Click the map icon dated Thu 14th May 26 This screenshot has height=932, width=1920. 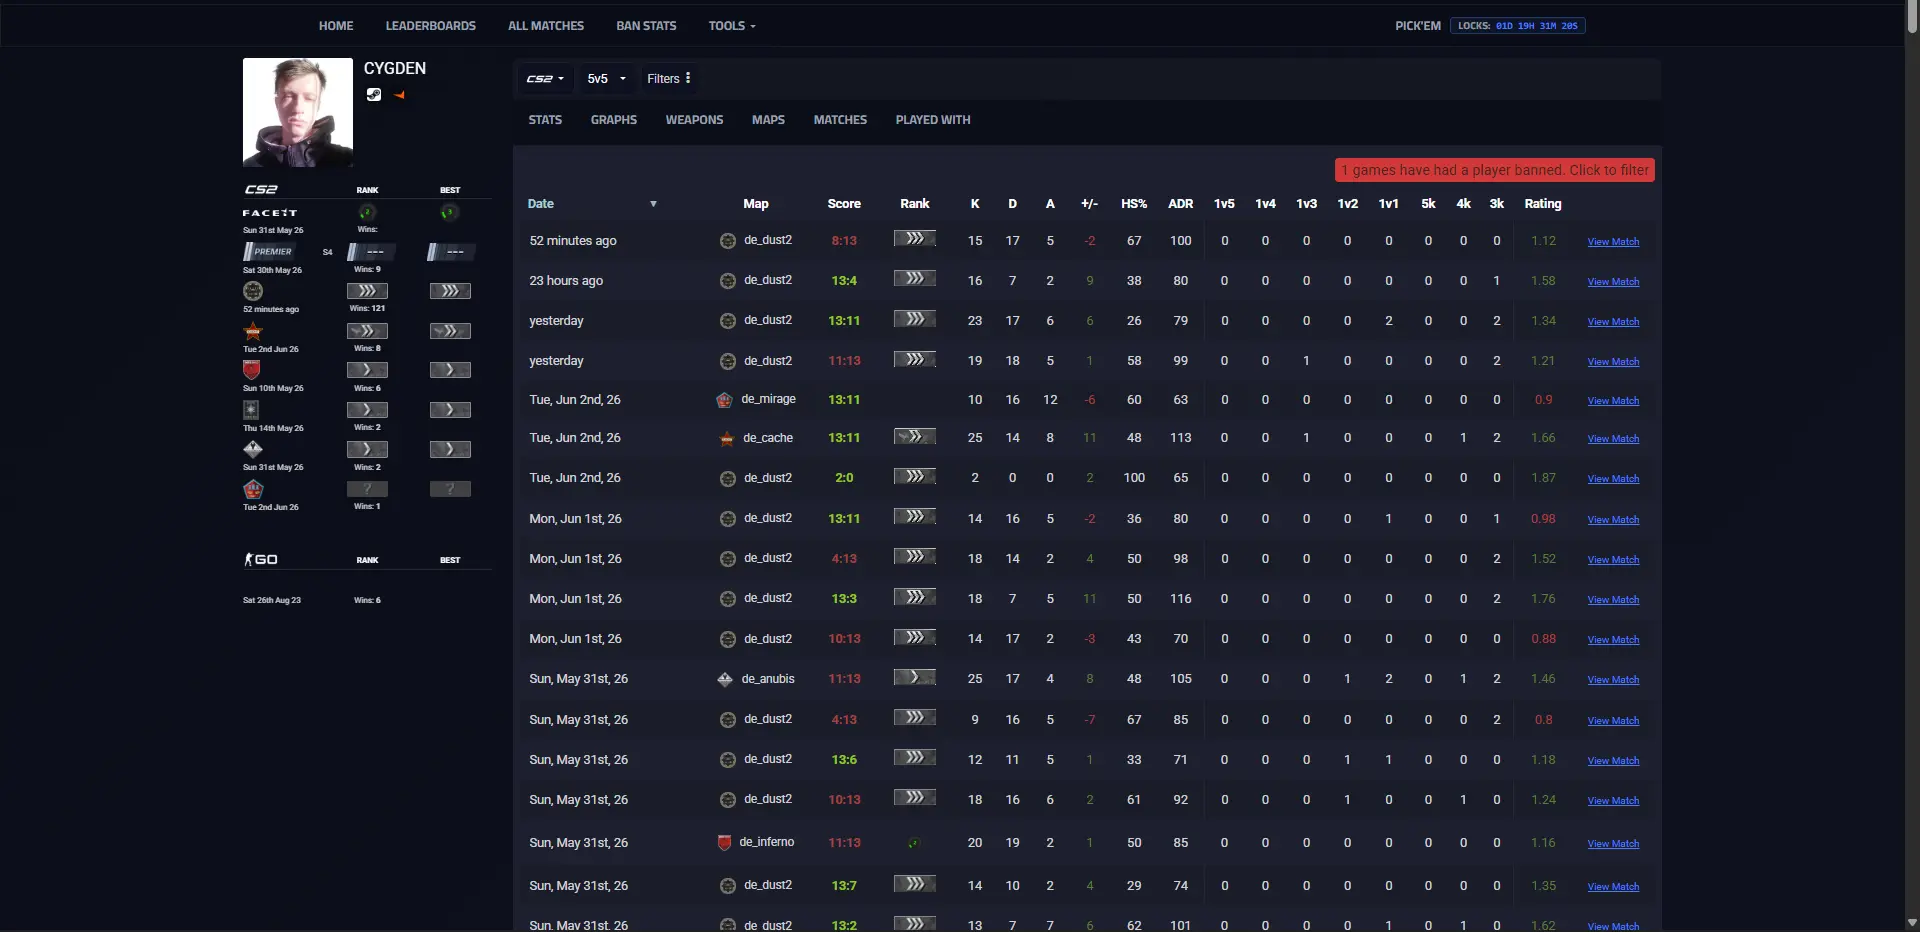click(251, 410)
